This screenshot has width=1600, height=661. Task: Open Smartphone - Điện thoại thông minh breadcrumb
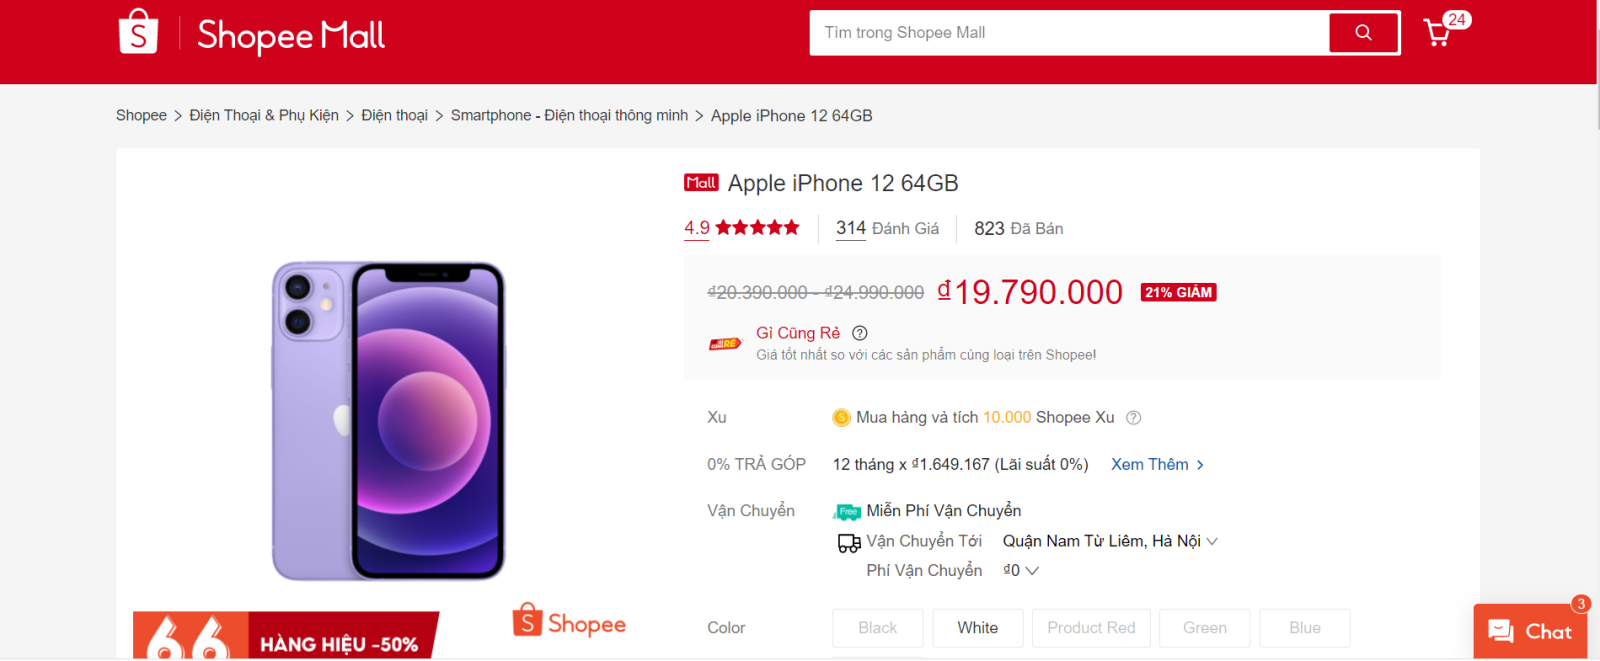569,116
